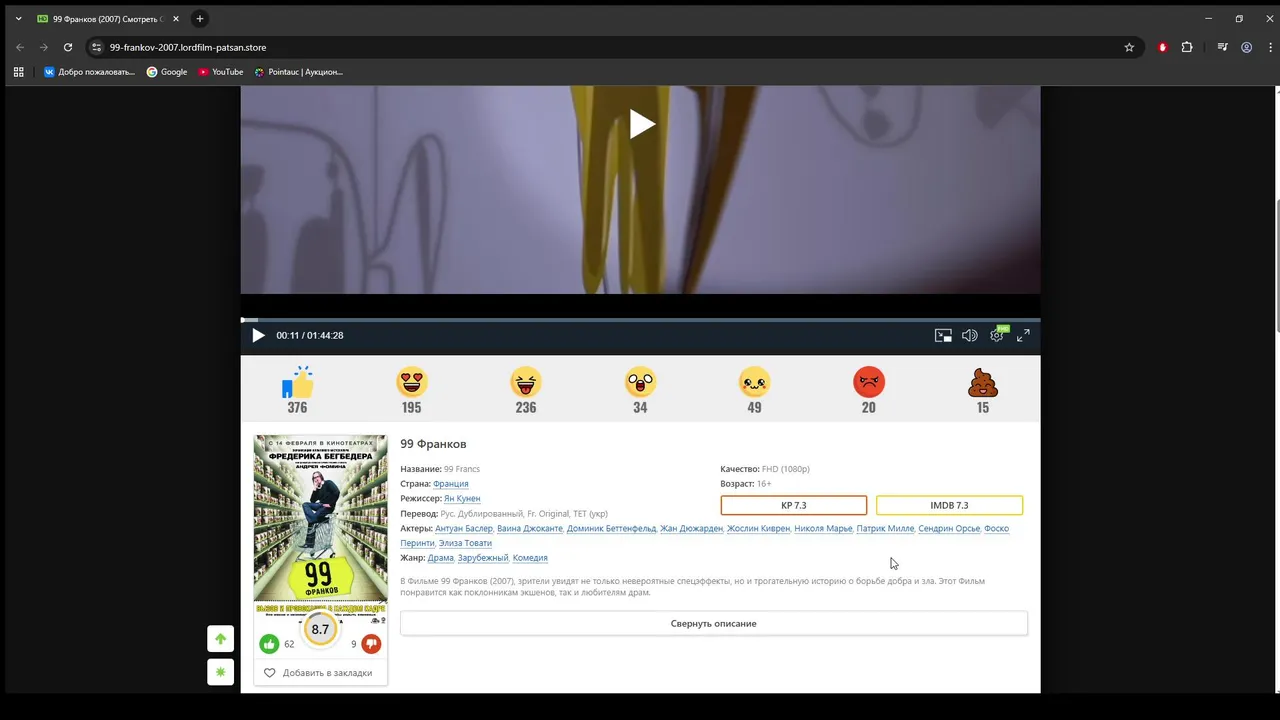Click the 00:11 / 01:44:28 time display
The height and width of the screenshot is (720, 1280).
[x=310, y=336]
